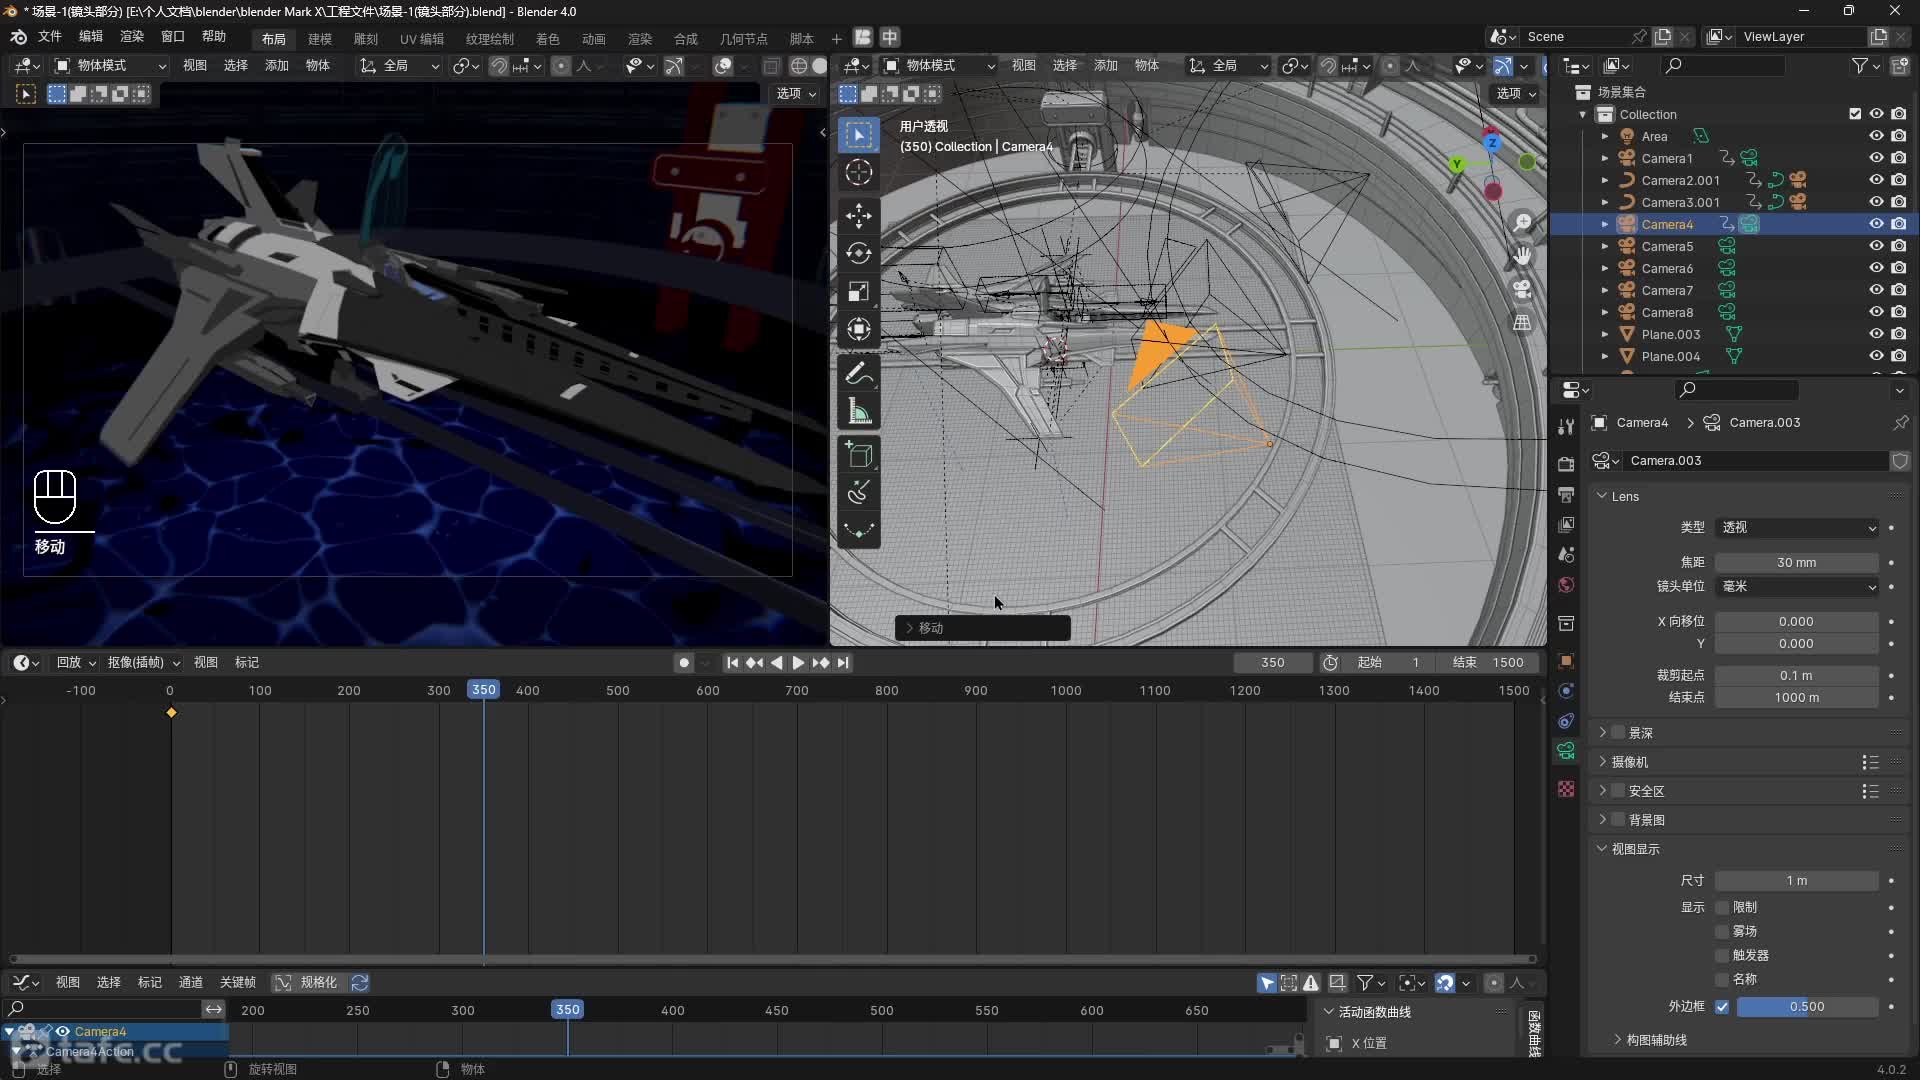Open the 文件 menu
1920x1080 pixels.
click(50, 37)
